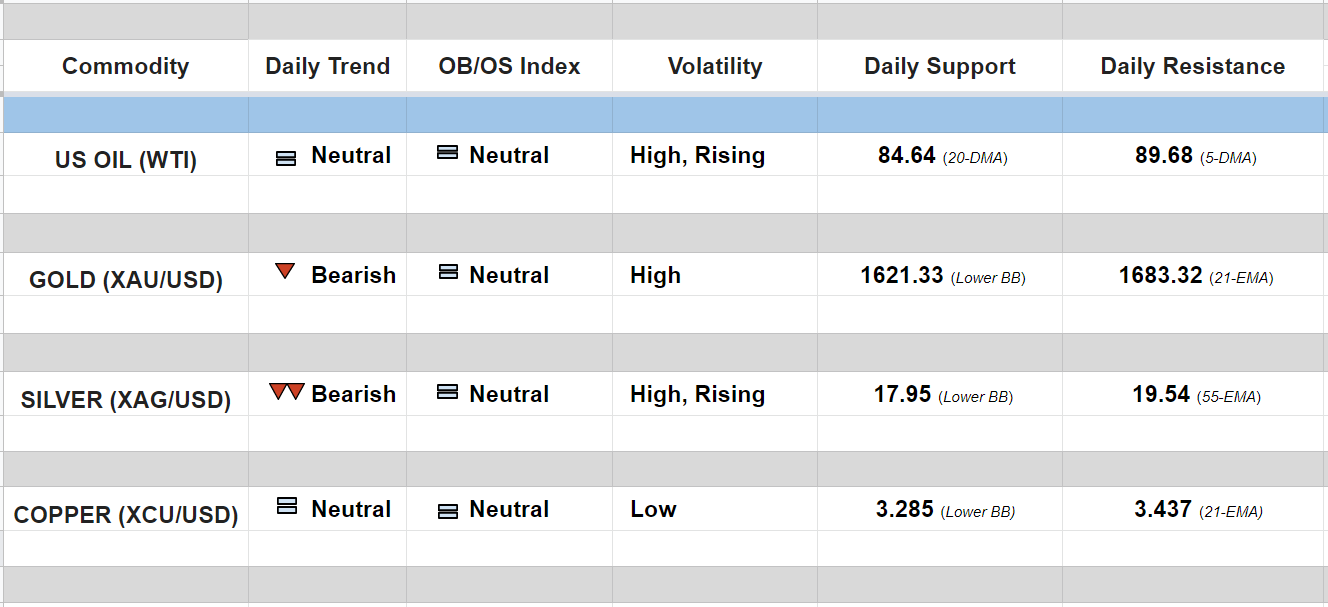The width and height of the screenshot is (1328, 607).
Task: Click the Daily Support header cell
Action: (939, 67)
